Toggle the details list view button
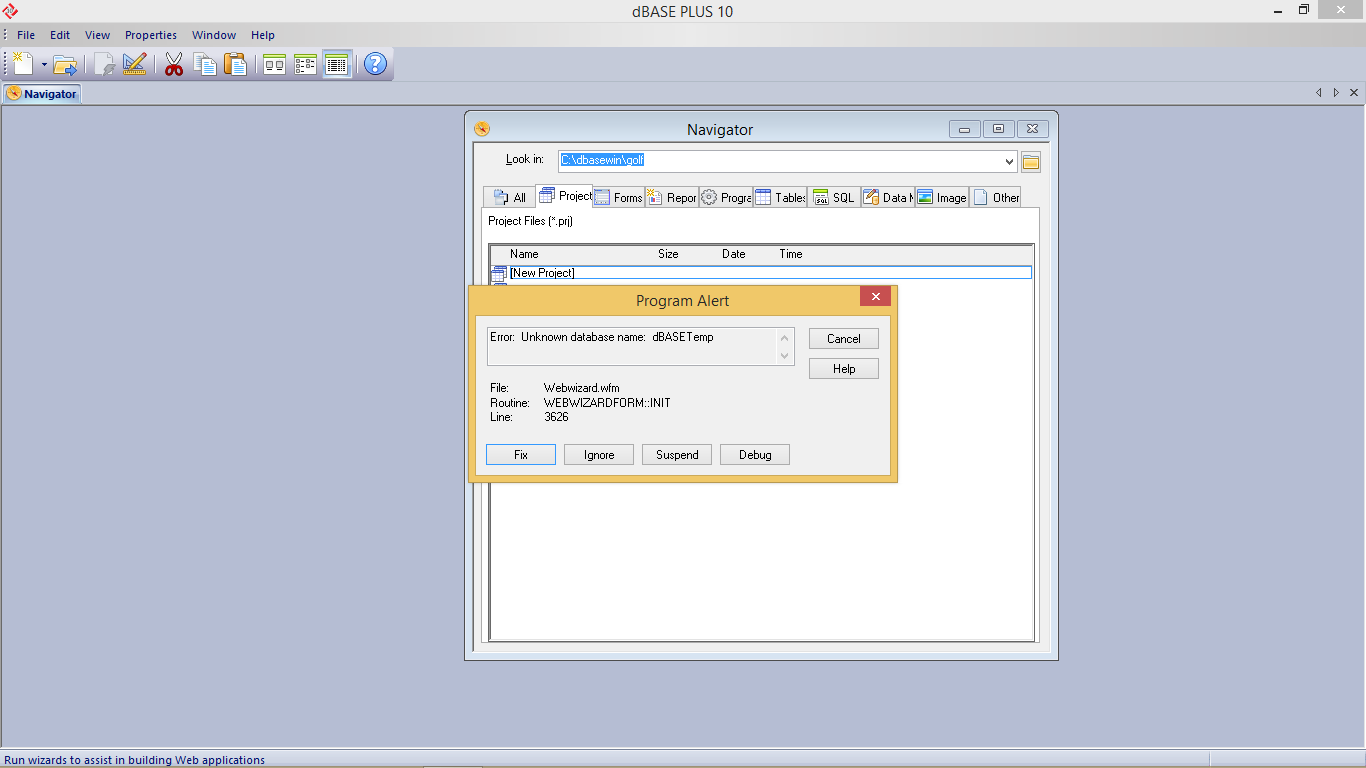 [x=337, y=64]
